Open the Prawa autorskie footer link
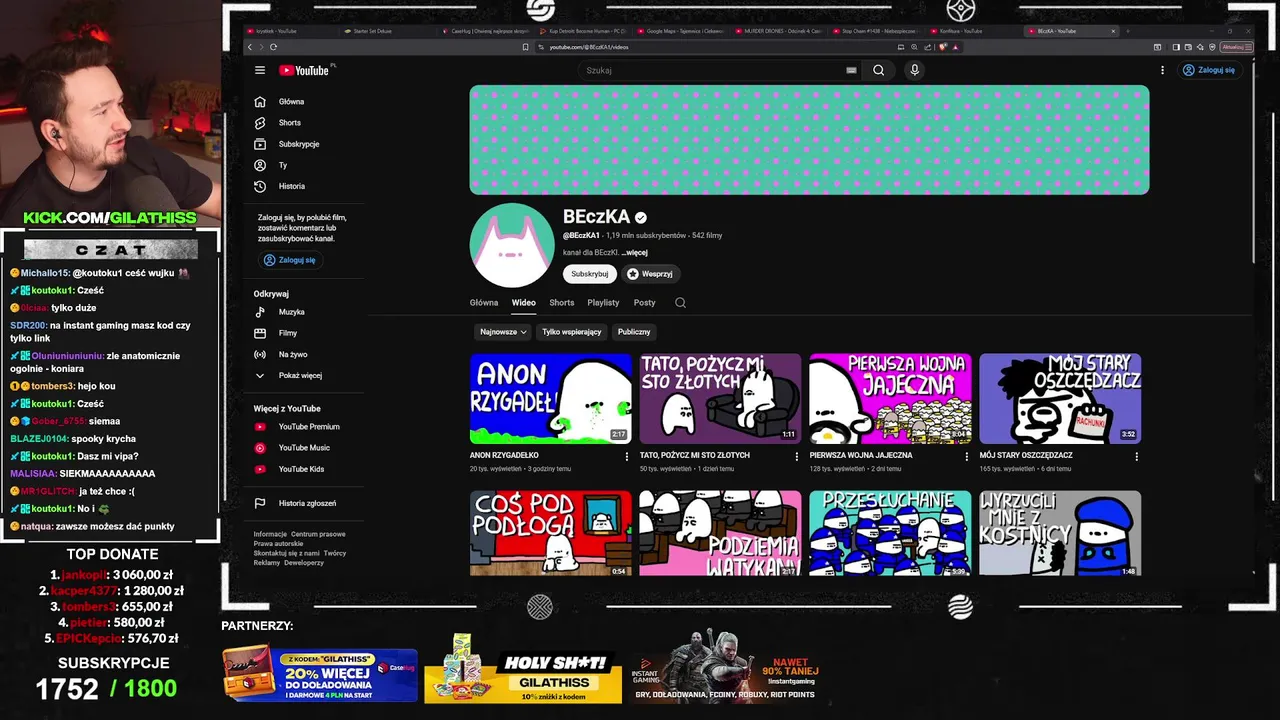The width and height of the screenshot is (1280, 720). pos(278,544)
